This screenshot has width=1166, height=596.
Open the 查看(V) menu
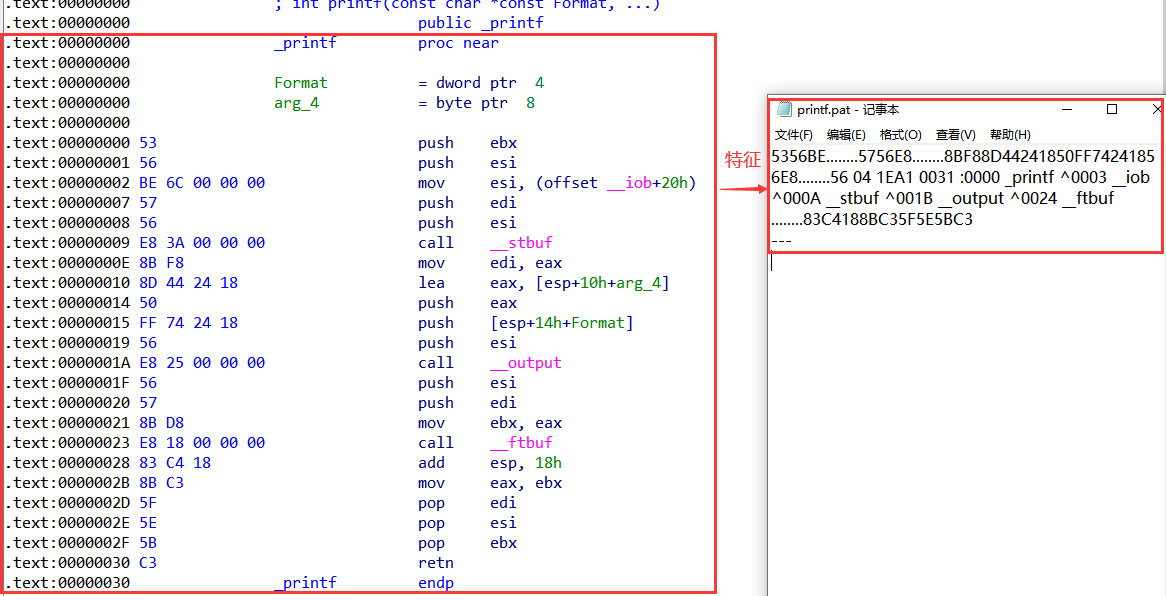point(955,135)
